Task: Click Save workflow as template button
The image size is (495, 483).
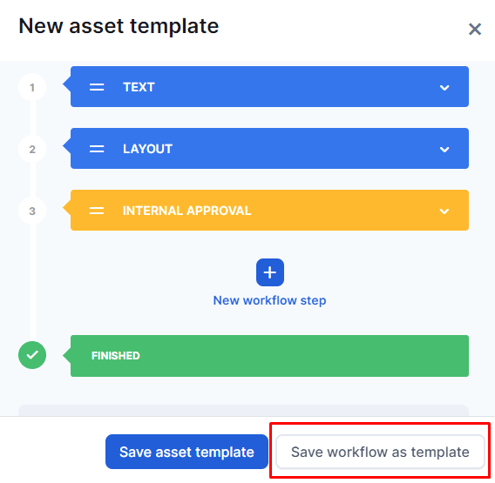Action: click(380, 452)
